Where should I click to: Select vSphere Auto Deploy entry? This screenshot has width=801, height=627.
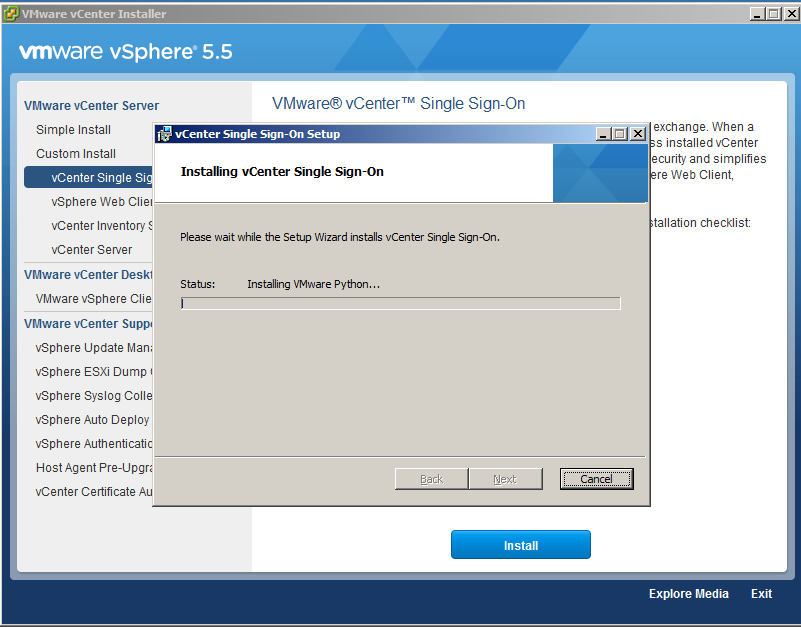92,420
